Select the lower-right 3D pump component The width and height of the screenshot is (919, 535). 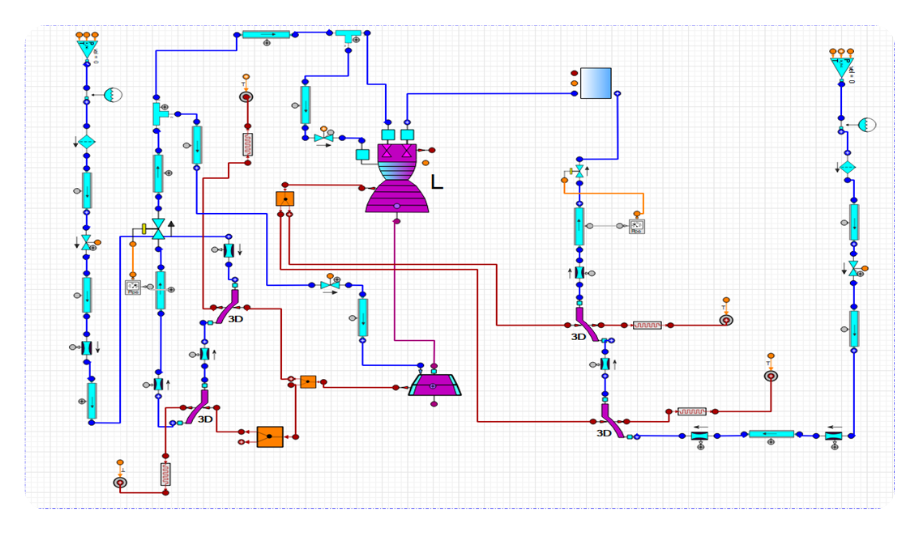612,421
